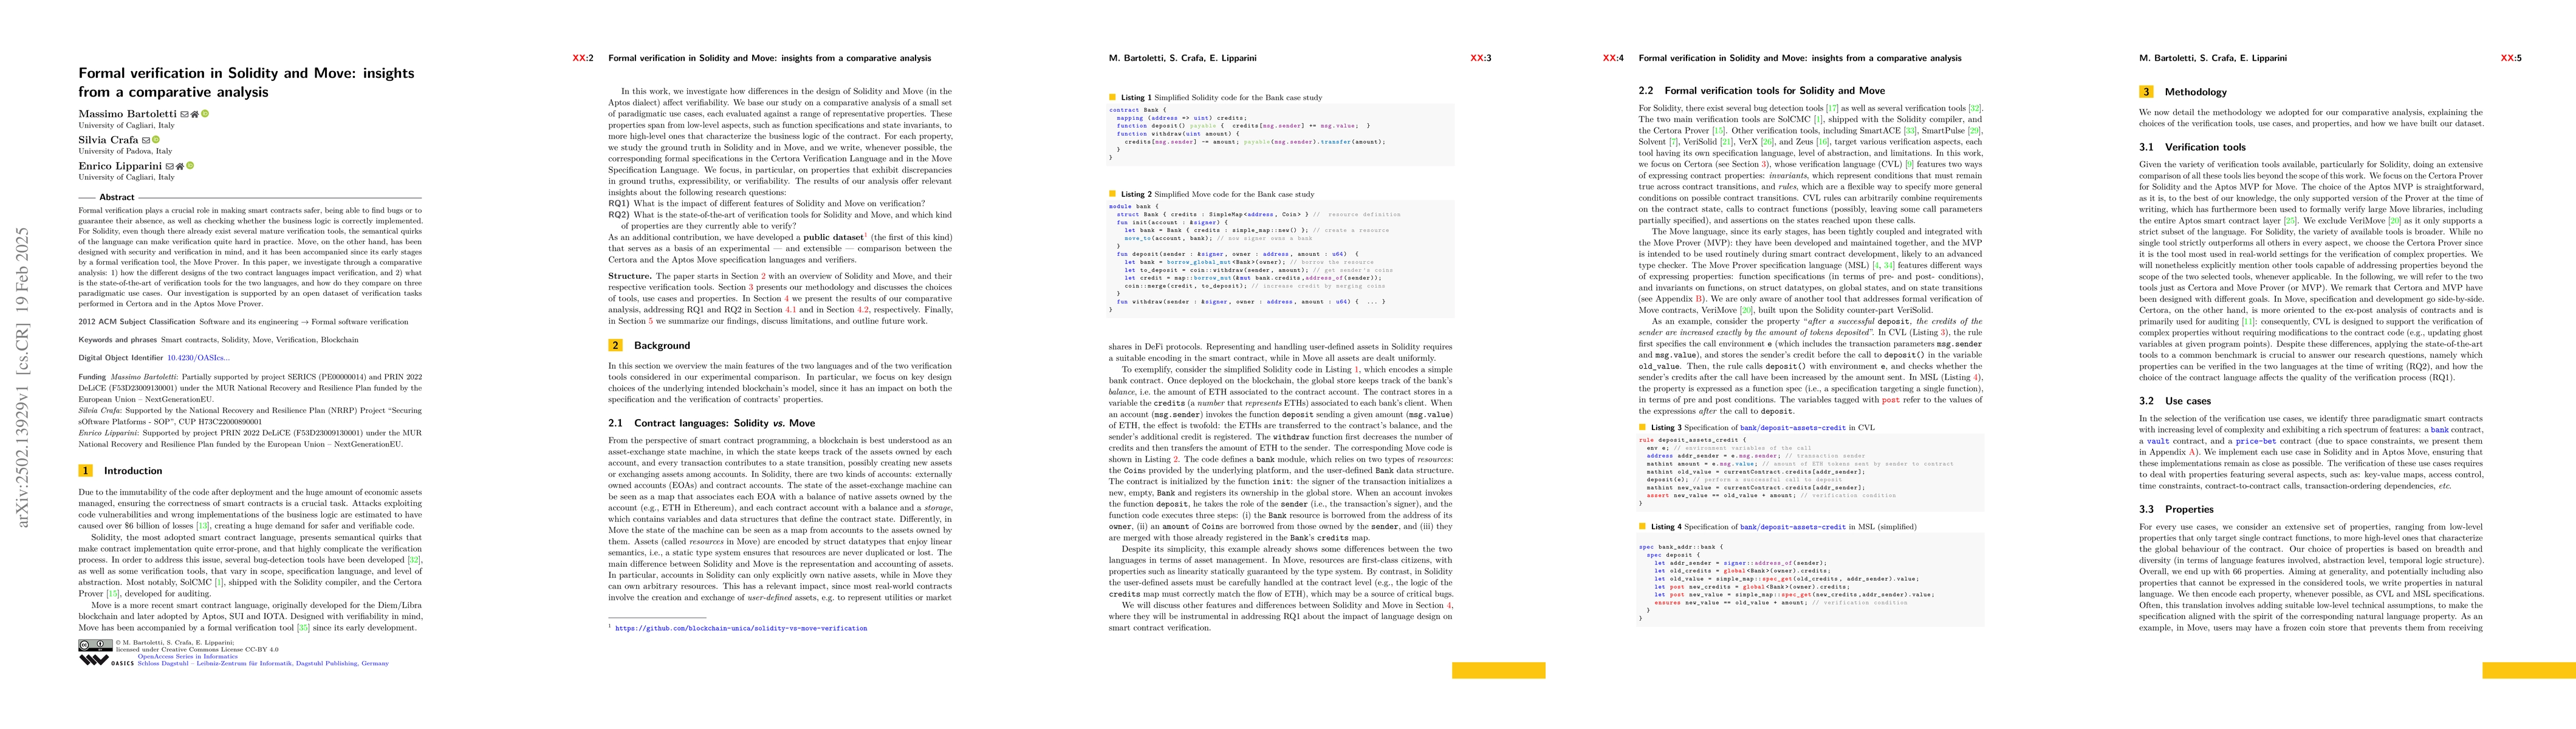Follow citation [9] after Certora Verification Language (CVL)

point(1910,165)
